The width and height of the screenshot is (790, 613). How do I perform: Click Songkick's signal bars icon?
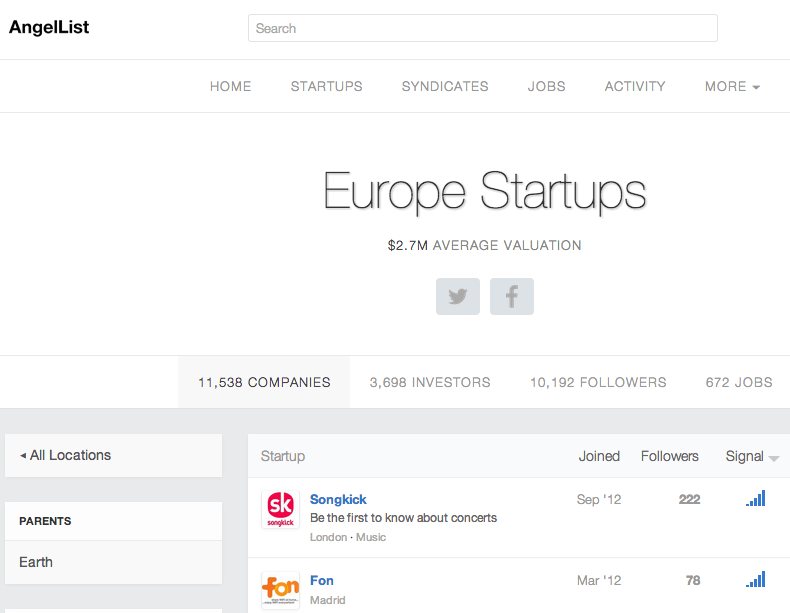coord(756,499)
